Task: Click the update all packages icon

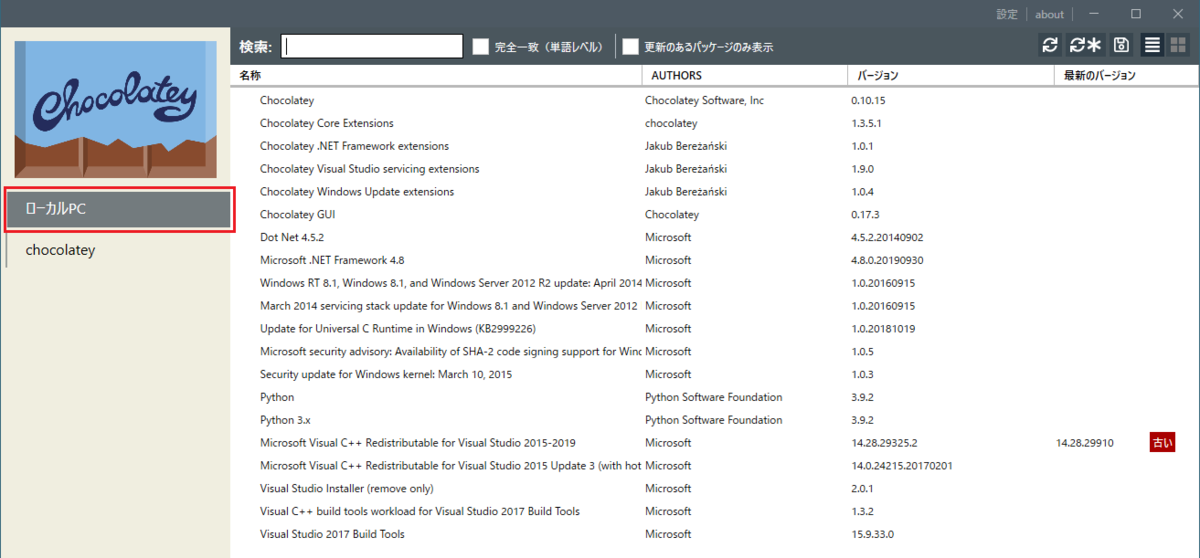Action: point(1085,45)
